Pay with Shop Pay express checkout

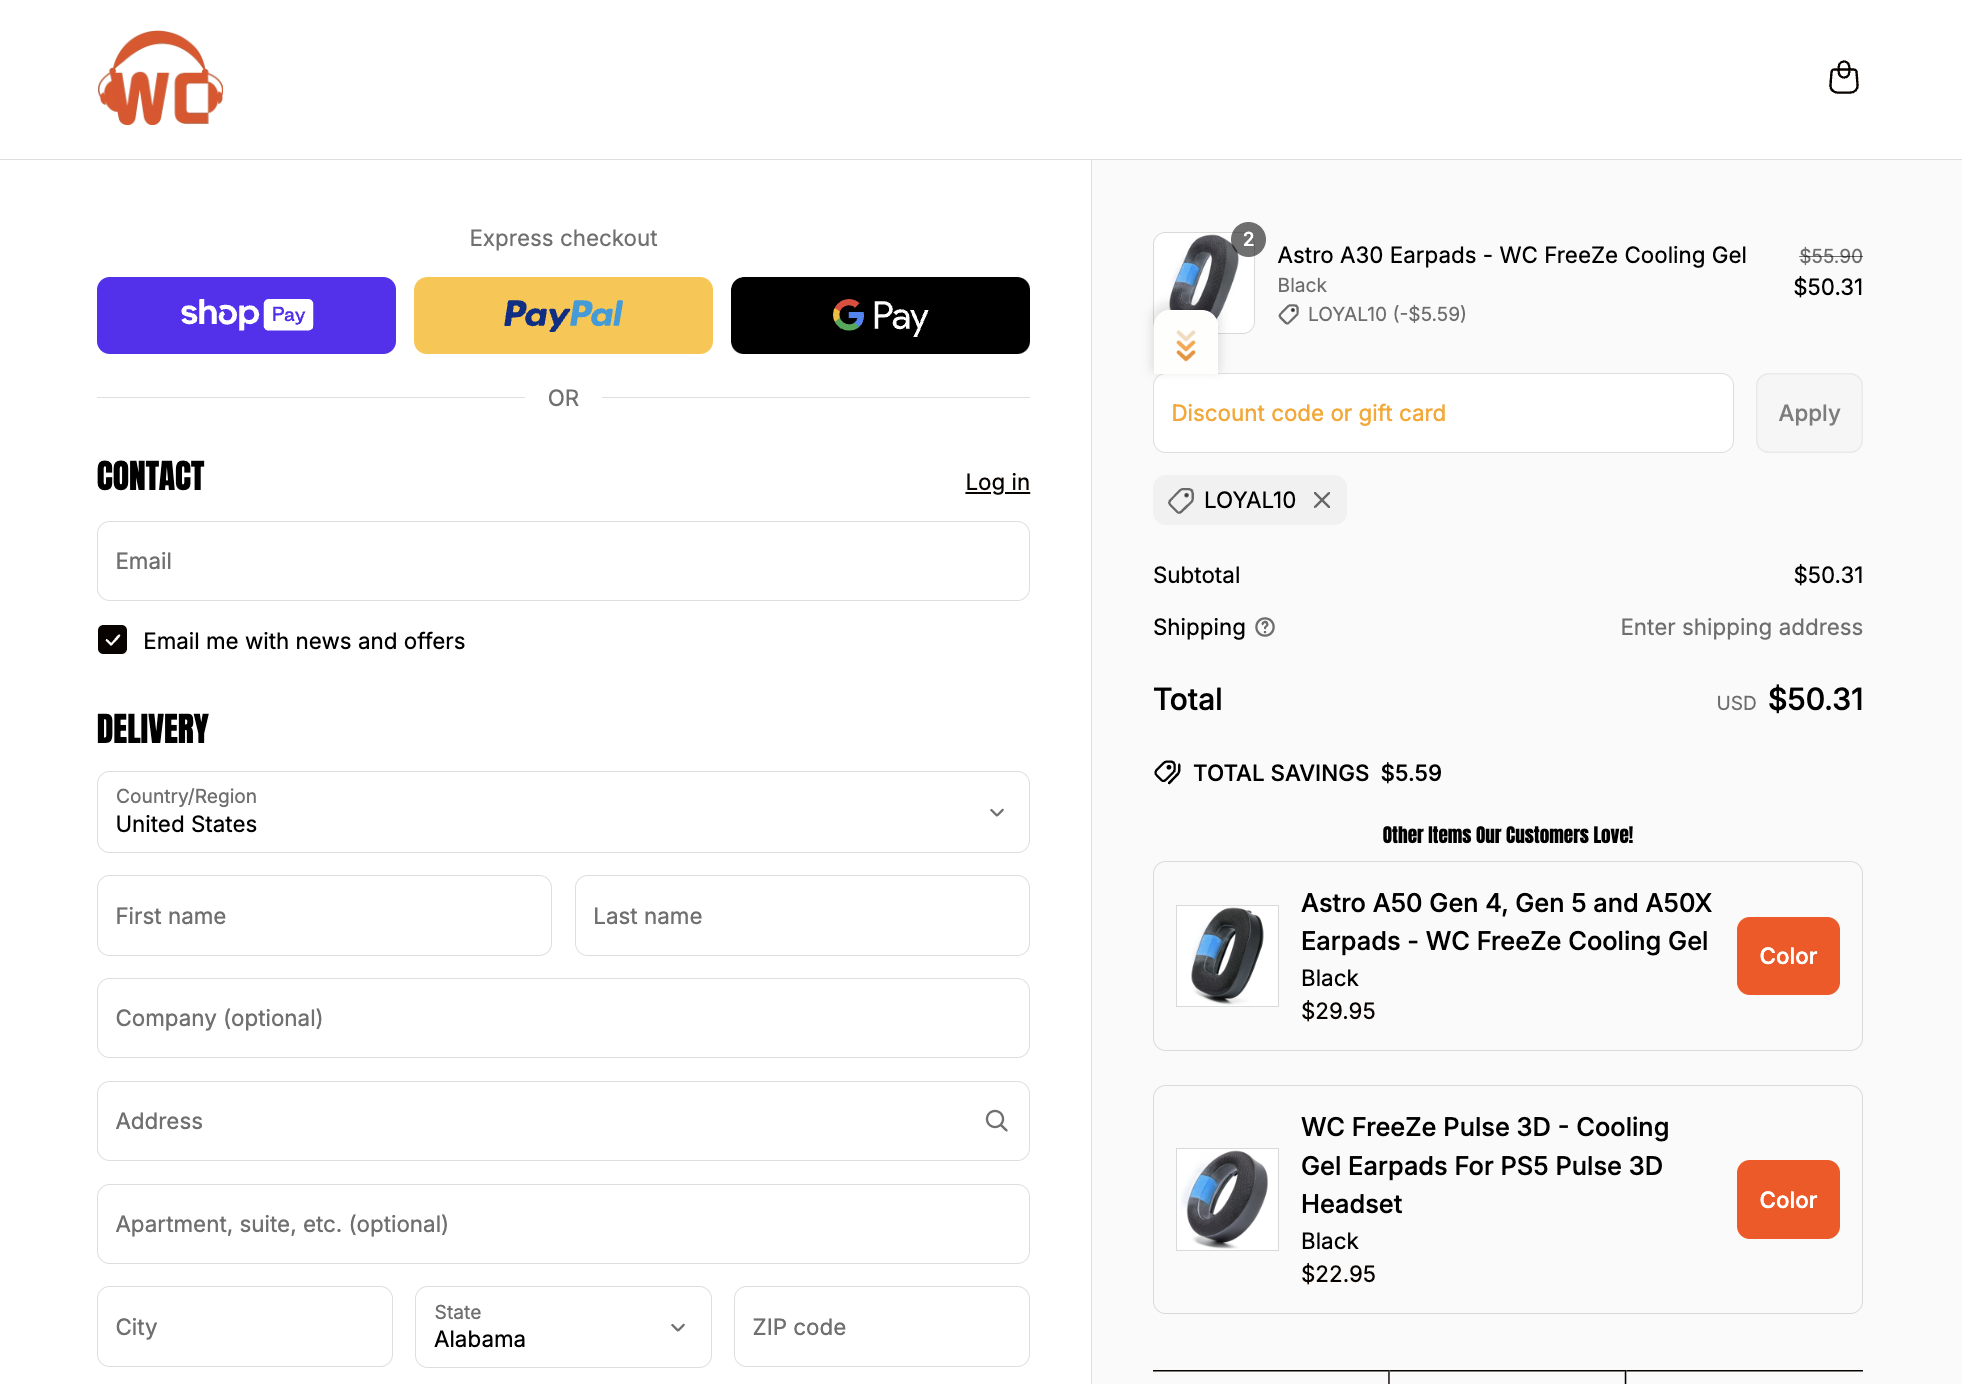[246, 315]
